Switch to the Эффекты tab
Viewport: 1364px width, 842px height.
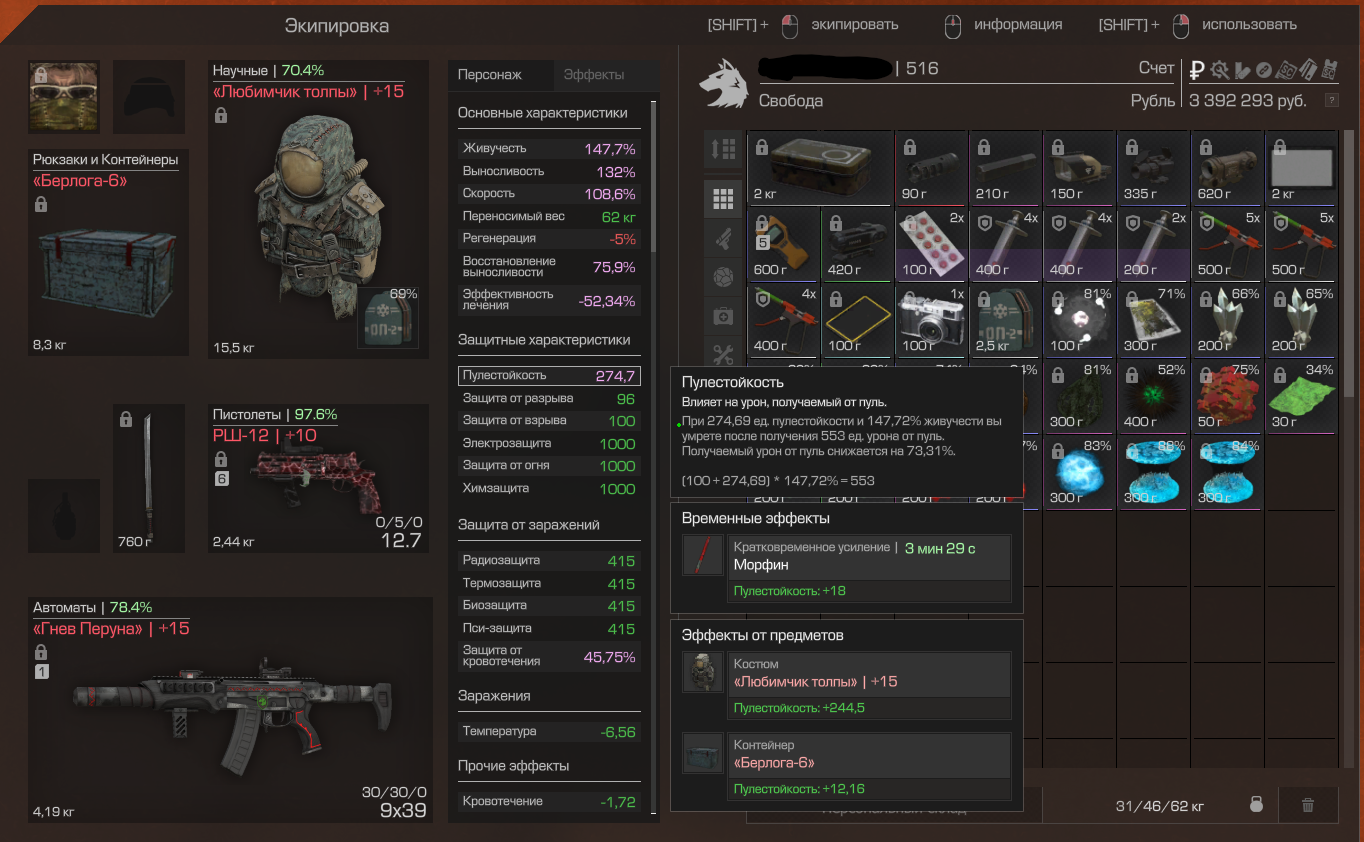(x=593, y=75)
